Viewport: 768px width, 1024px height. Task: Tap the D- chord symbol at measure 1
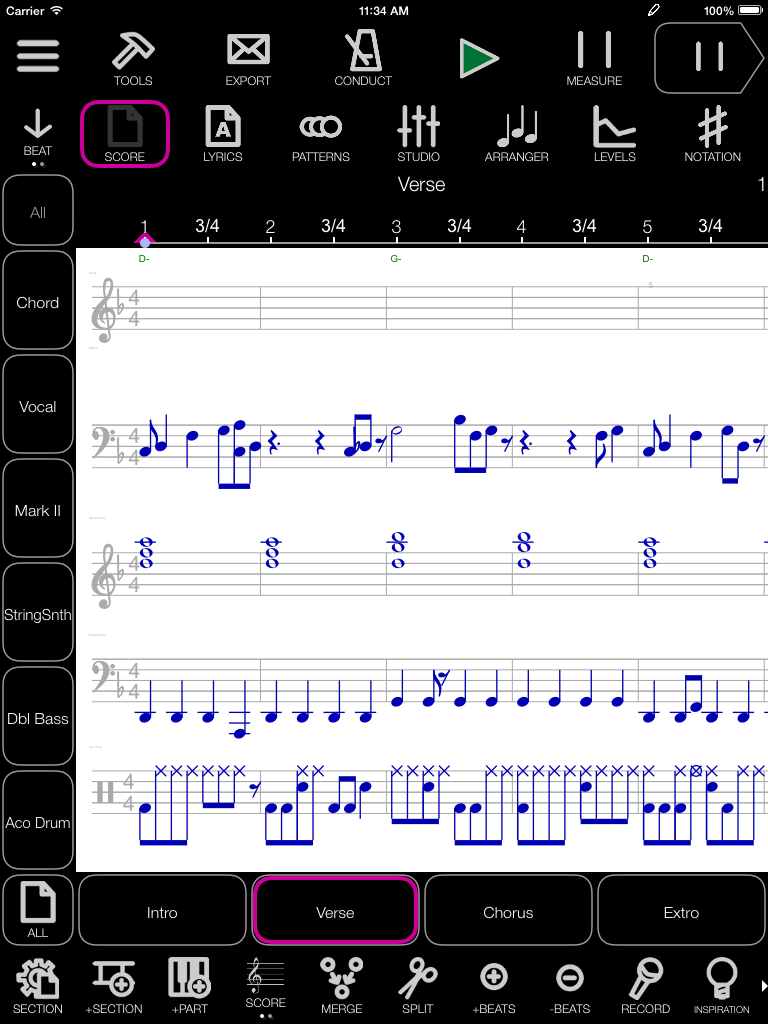pyautogui.click(x=144, y=259)
